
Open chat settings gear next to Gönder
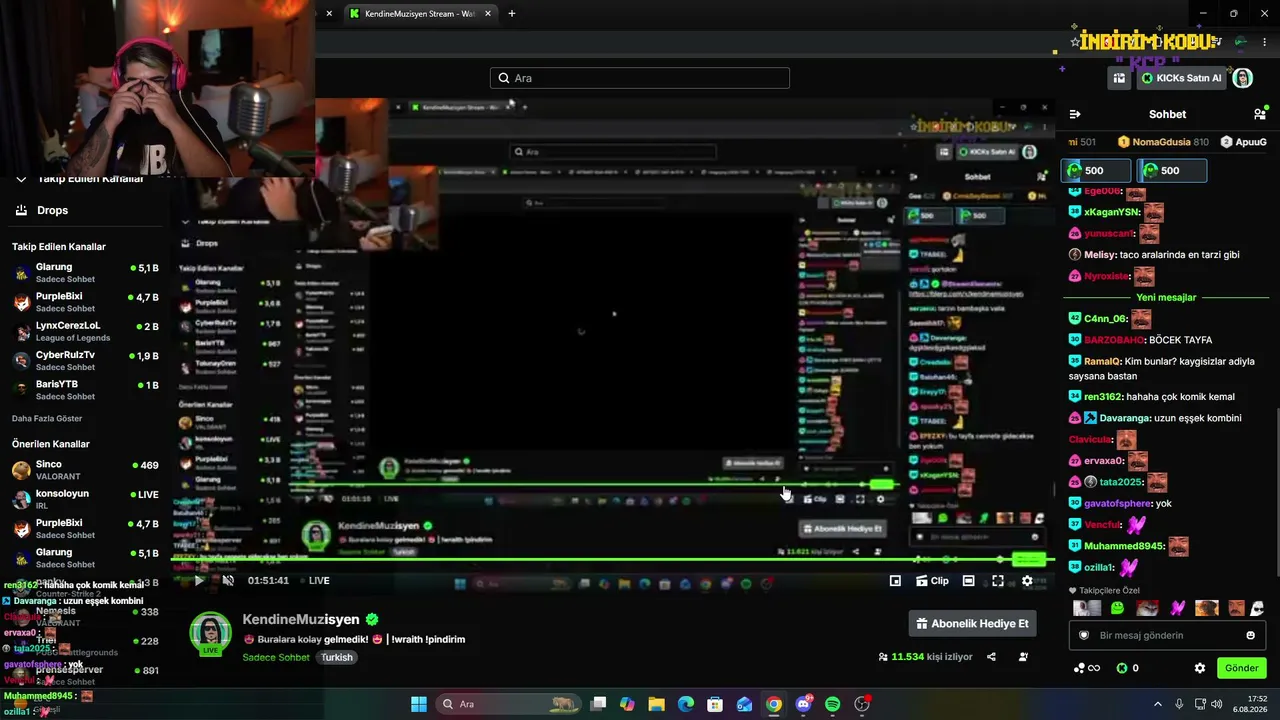pos(1200,668)
